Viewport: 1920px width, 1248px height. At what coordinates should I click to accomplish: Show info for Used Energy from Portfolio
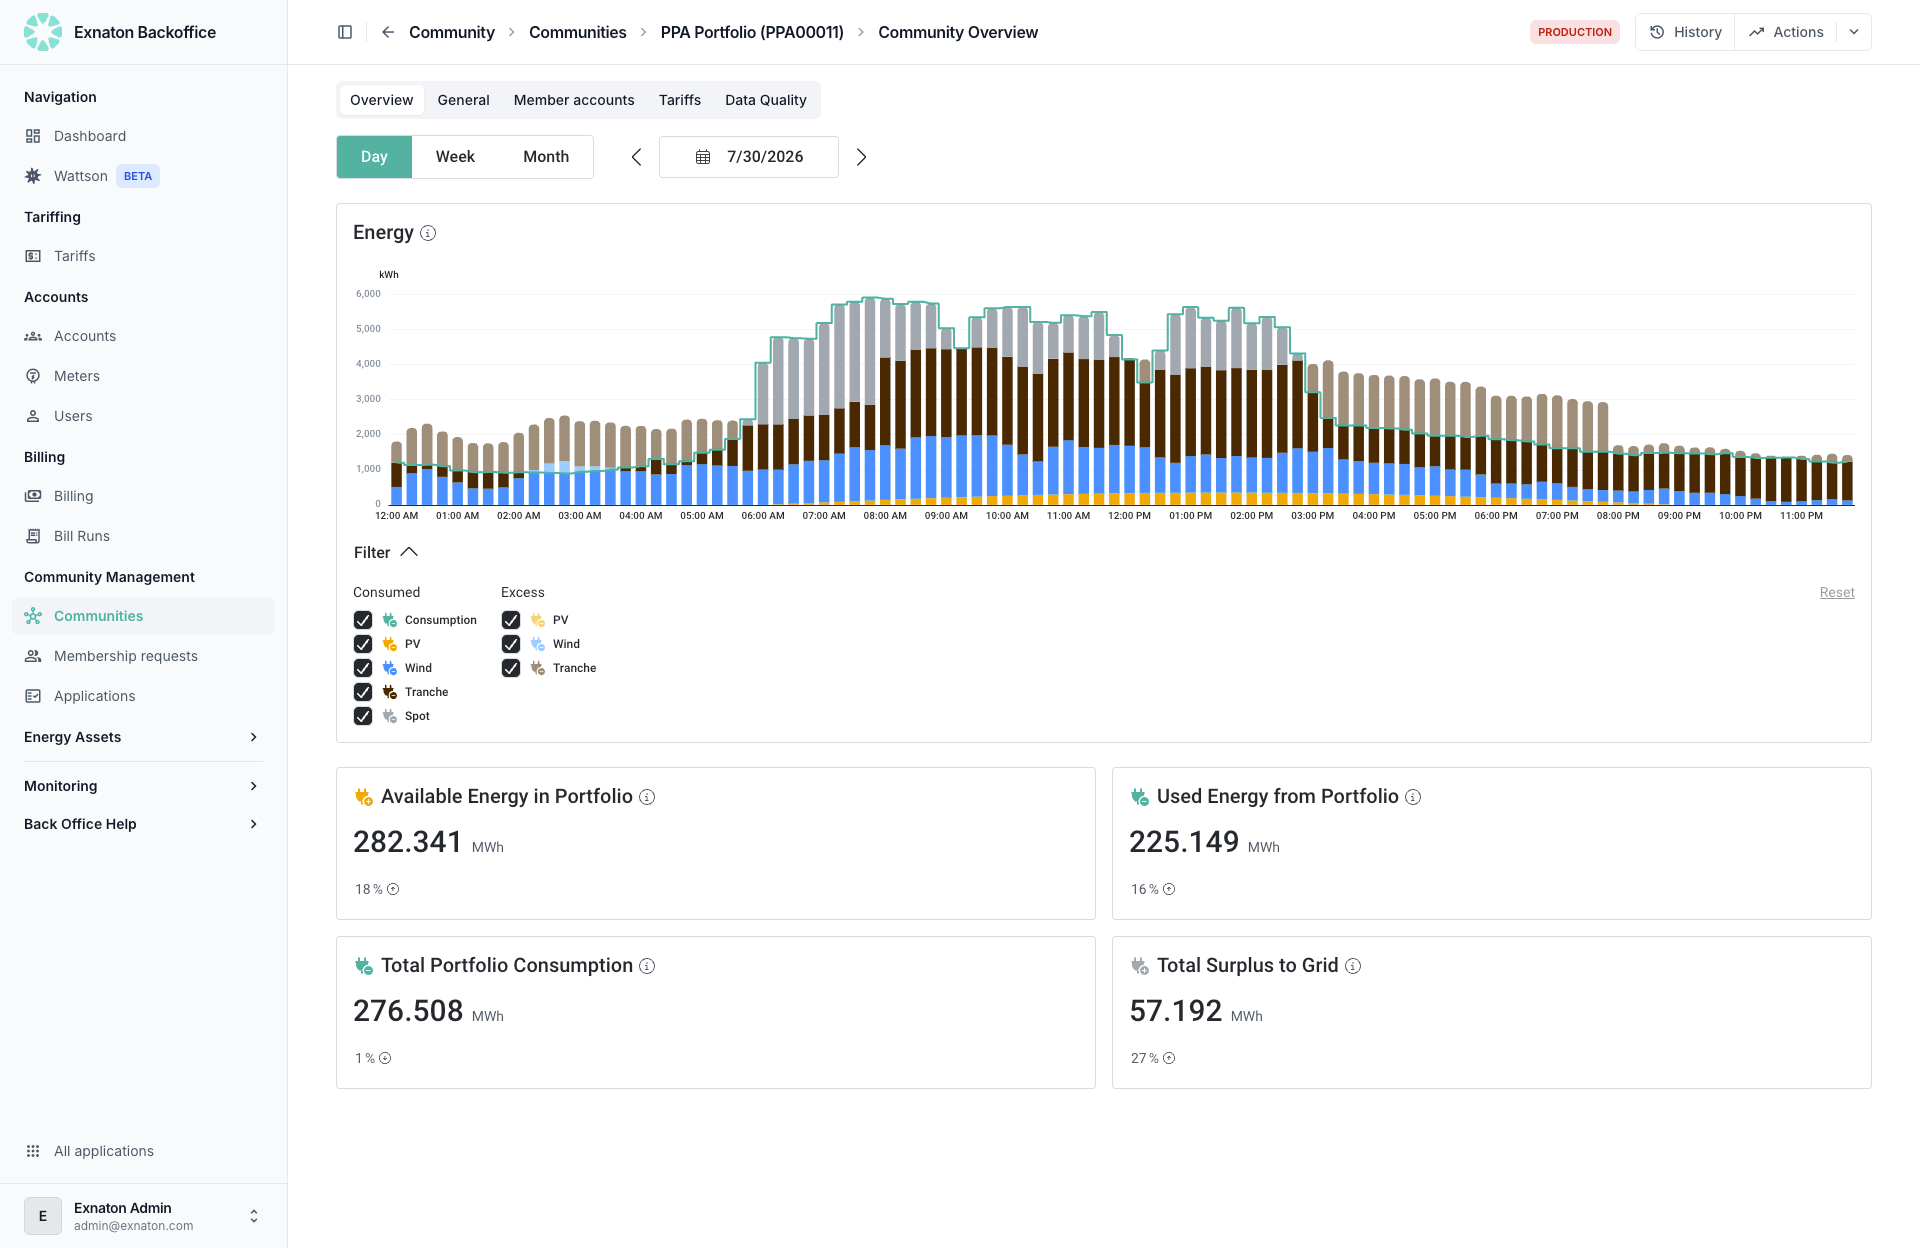1413,797
